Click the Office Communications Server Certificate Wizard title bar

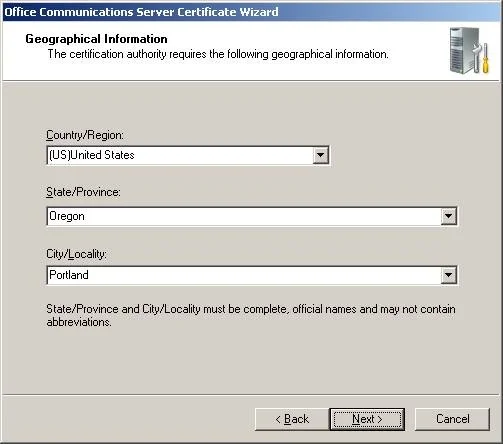(251, 12)
